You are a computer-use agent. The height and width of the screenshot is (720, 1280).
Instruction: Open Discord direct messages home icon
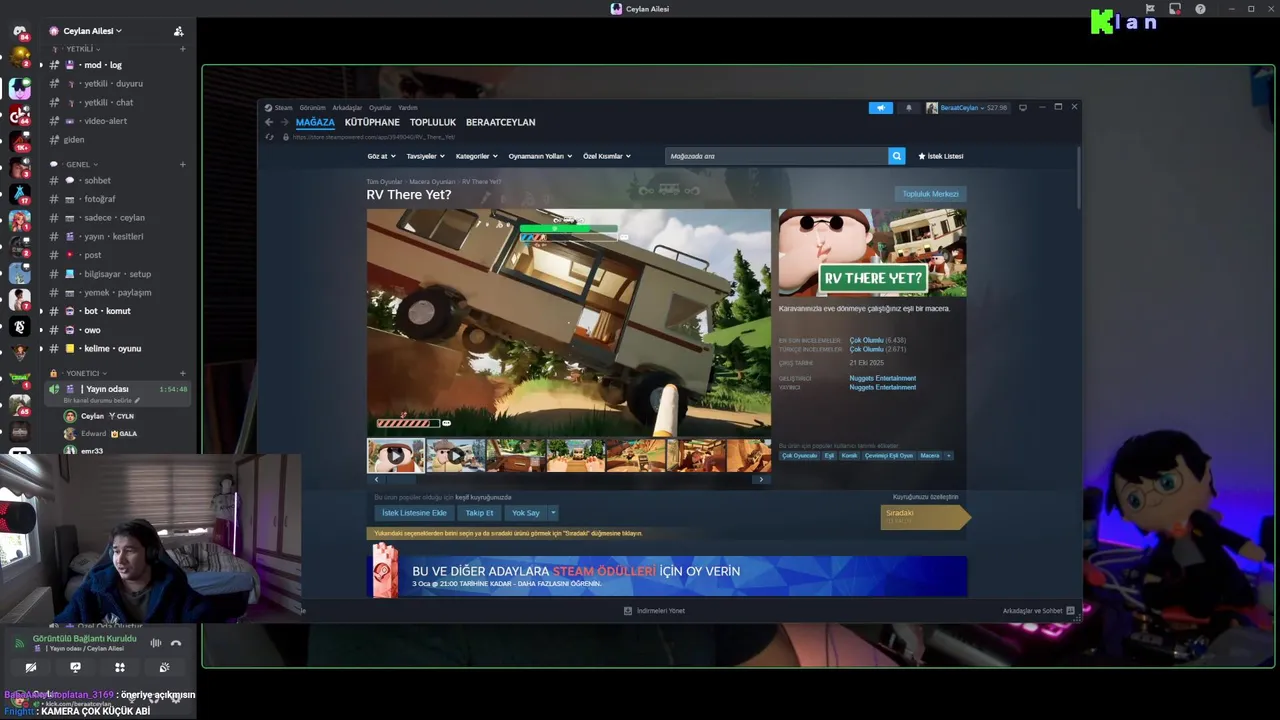20,31
